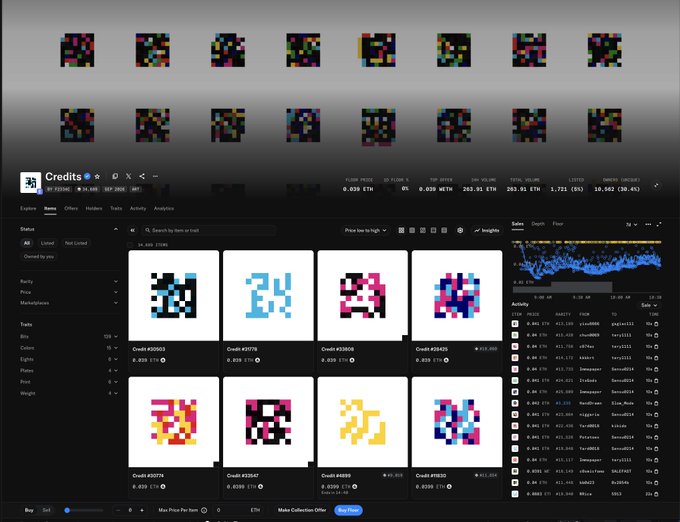Open the Price low to high sort dropdown
Screen dimensions: 680x522
[x=365, y=230]
